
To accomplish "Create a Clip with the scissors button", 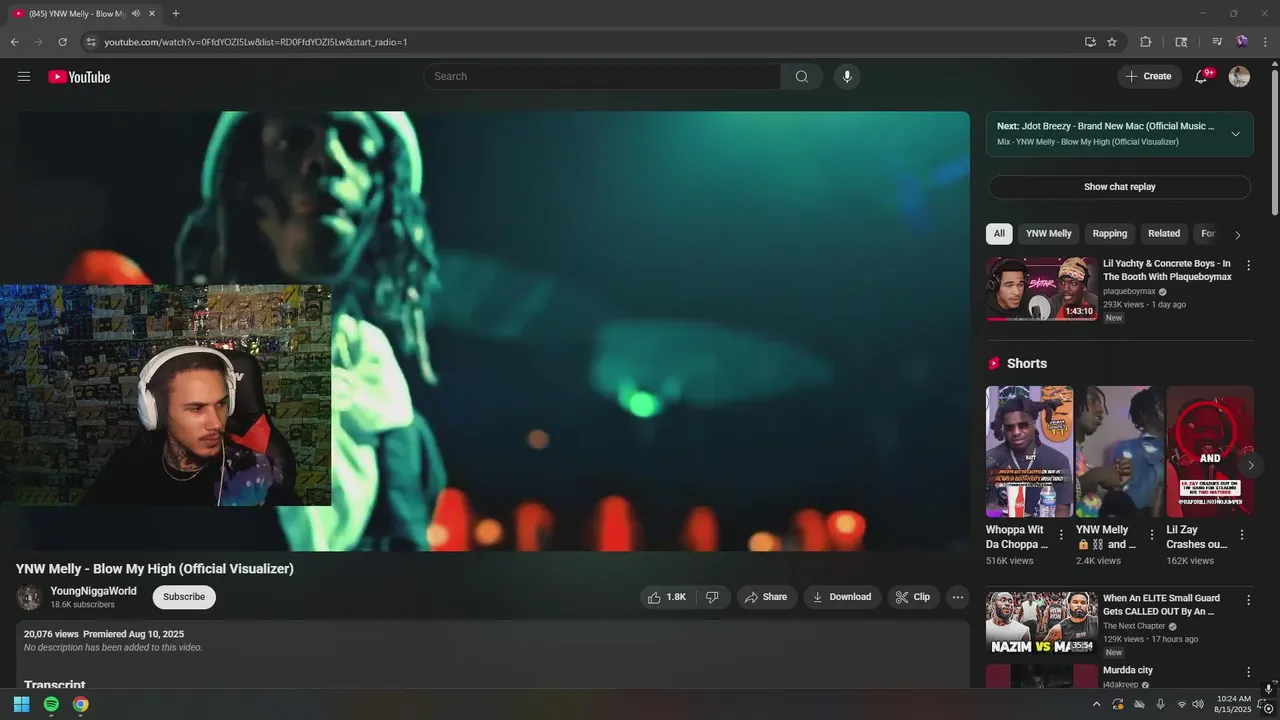I will tap(913, 597).
